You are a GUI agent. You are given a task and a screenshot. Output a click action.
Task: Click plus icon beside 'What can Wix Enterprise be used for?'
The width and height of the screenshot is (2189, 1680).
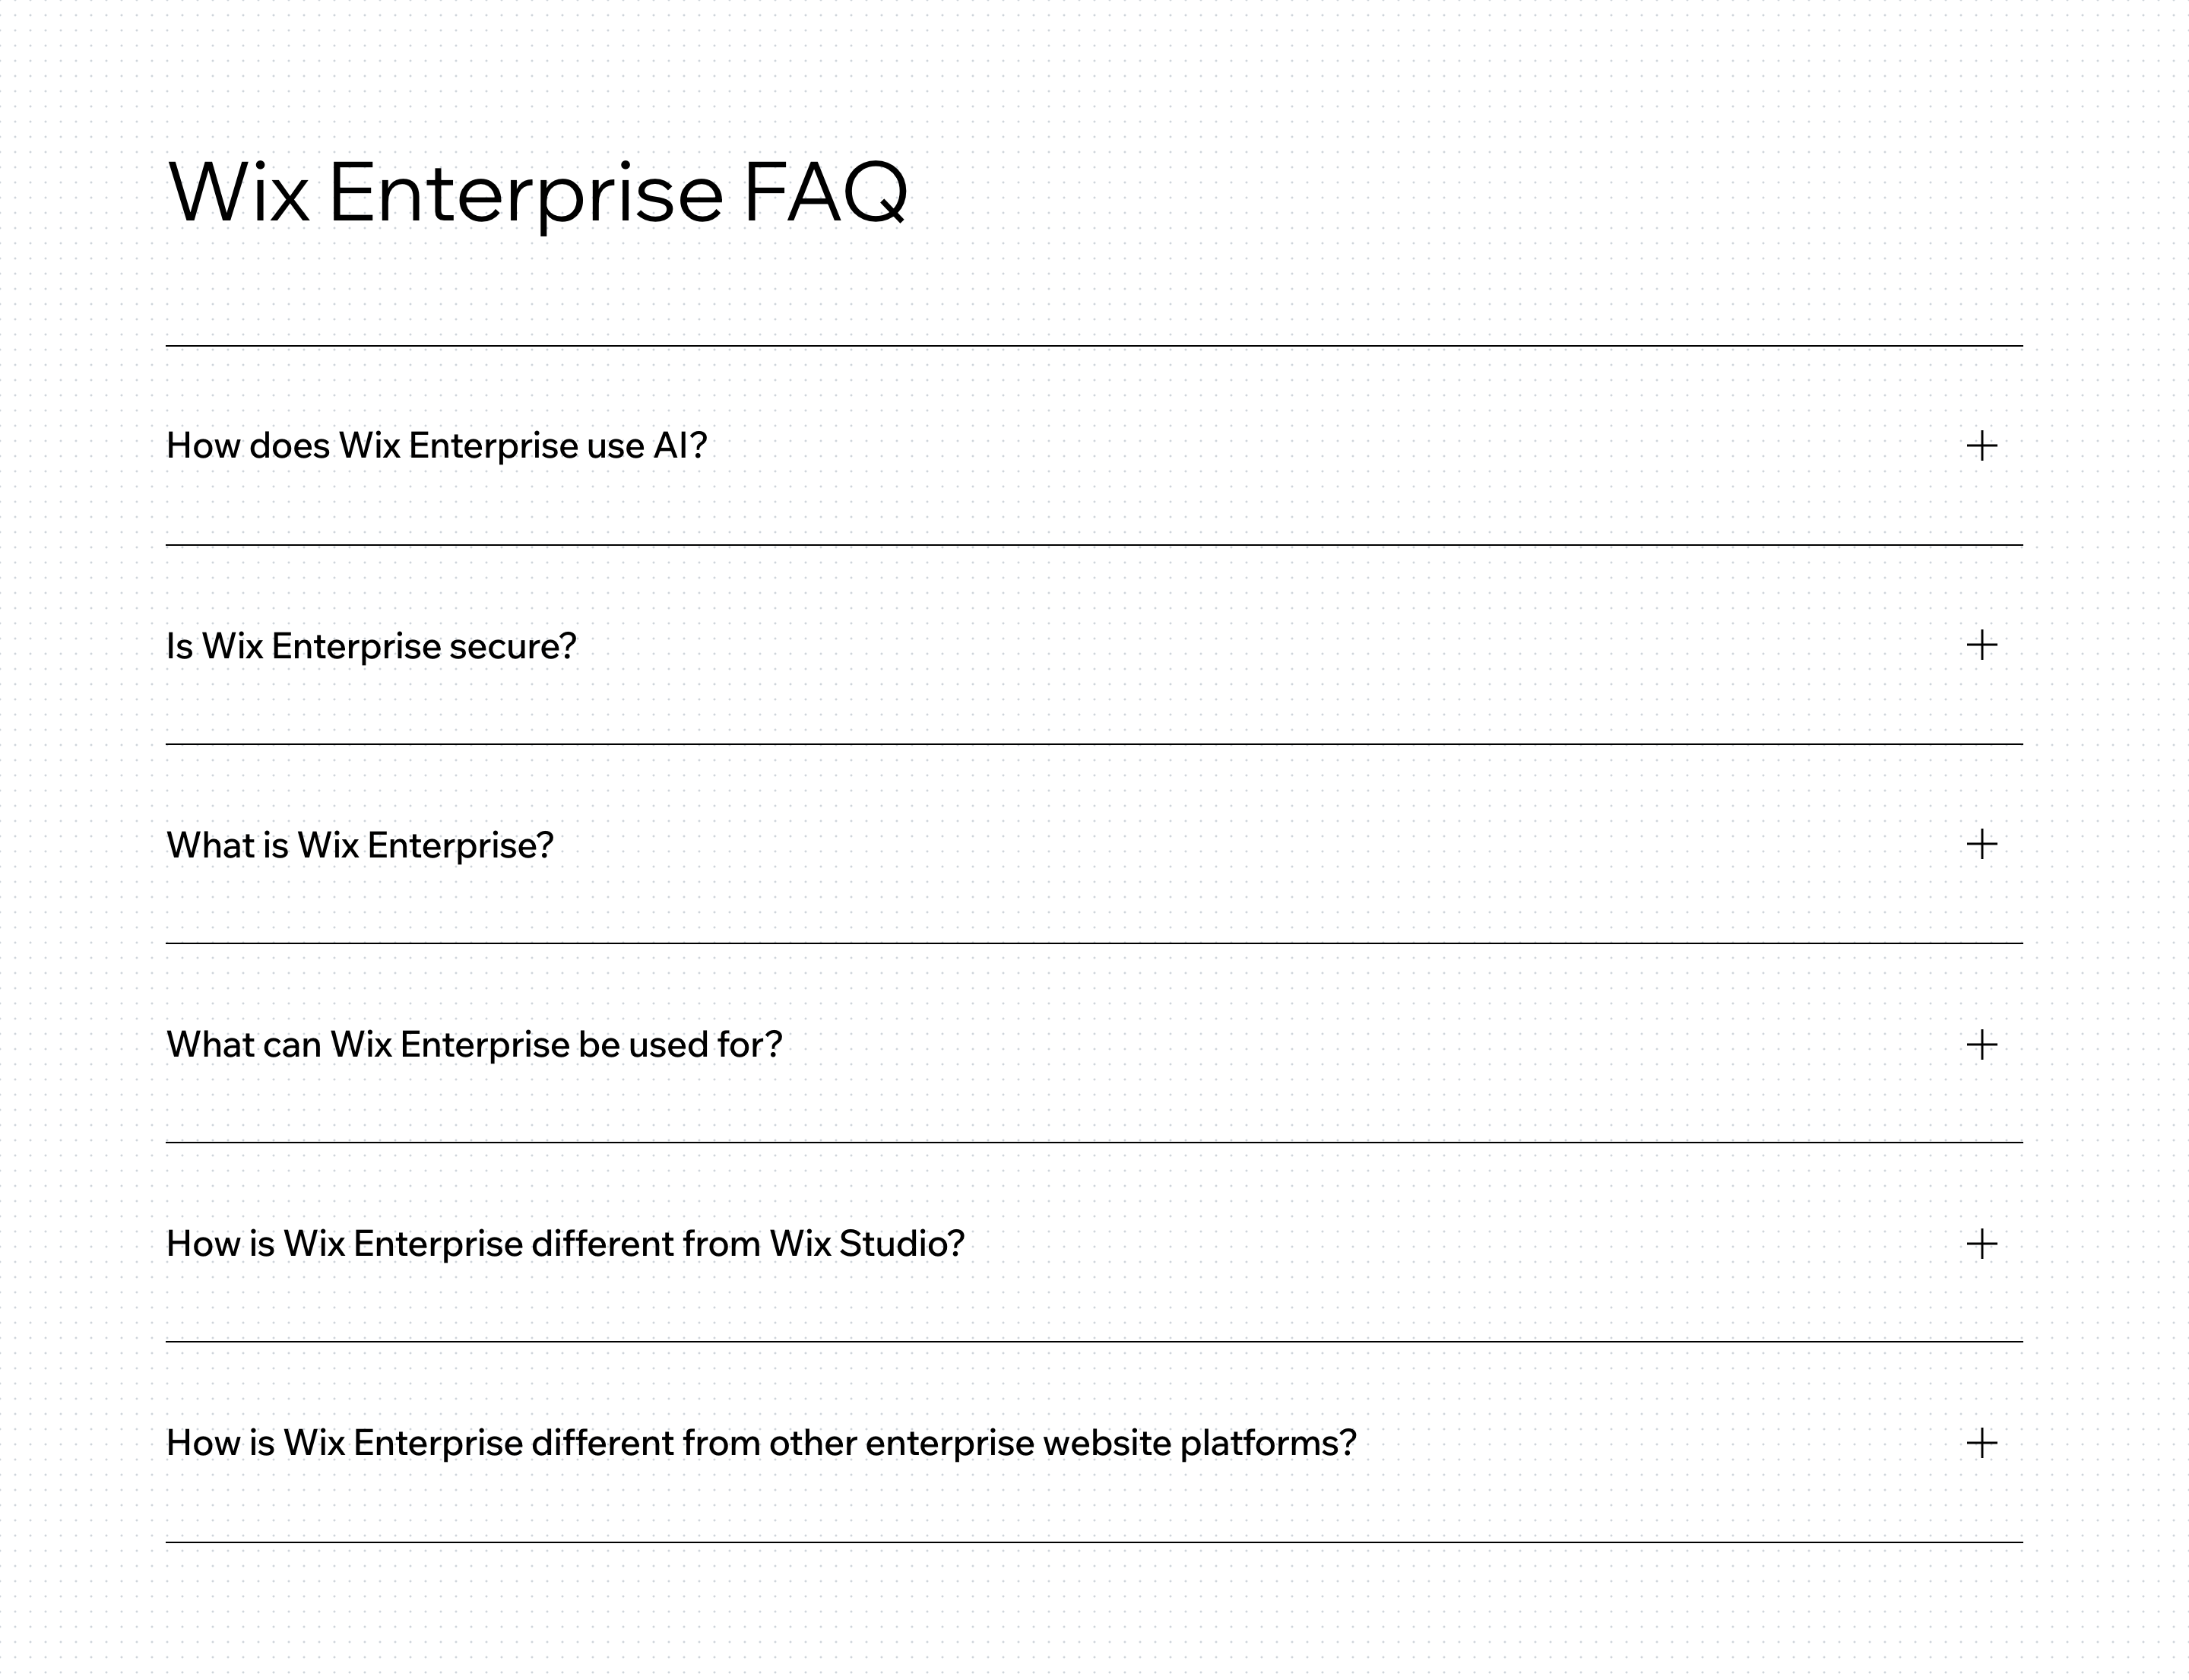point(1981,1045)
